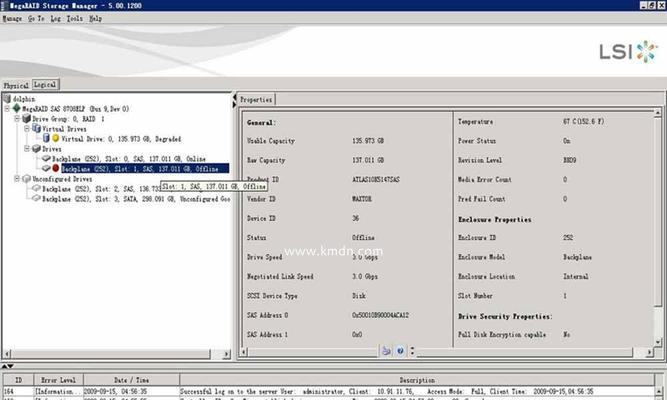The height and width of the screenshot is (400, 667).
Task: Click the SAS Address 0 value
Action: click(380, 315)
